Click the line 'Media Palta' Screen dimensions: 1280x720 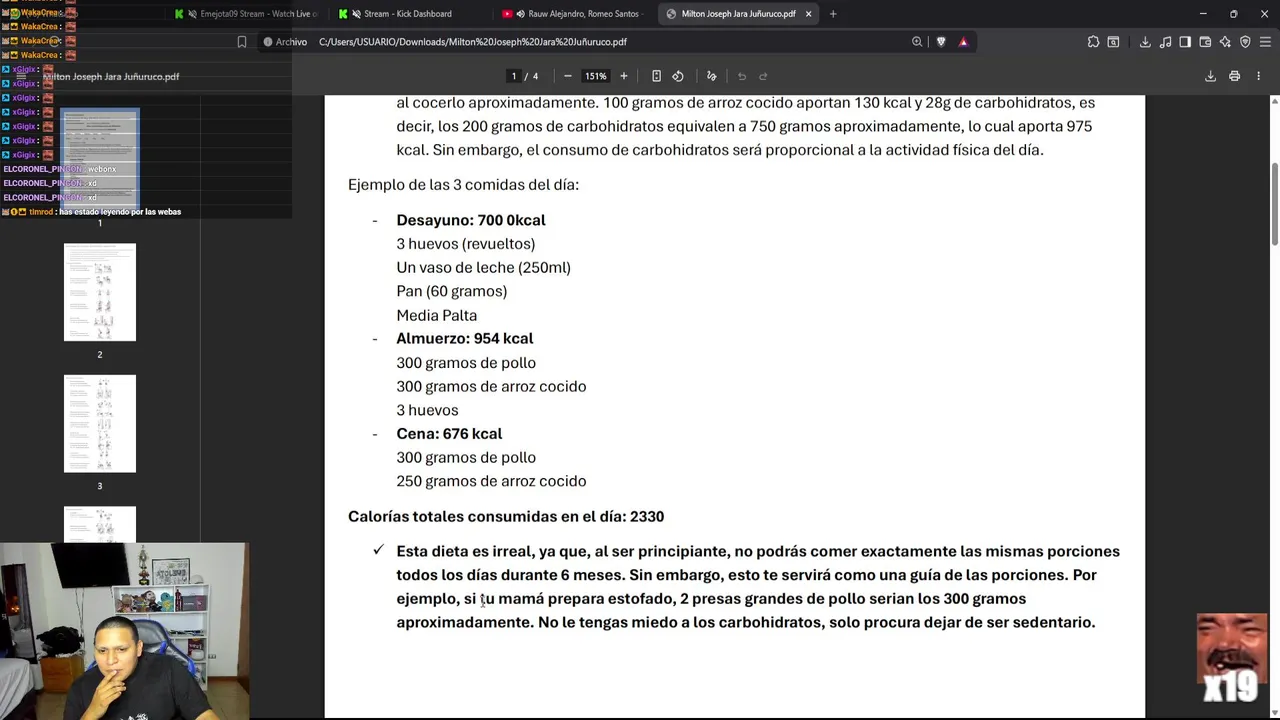(437, 315)
